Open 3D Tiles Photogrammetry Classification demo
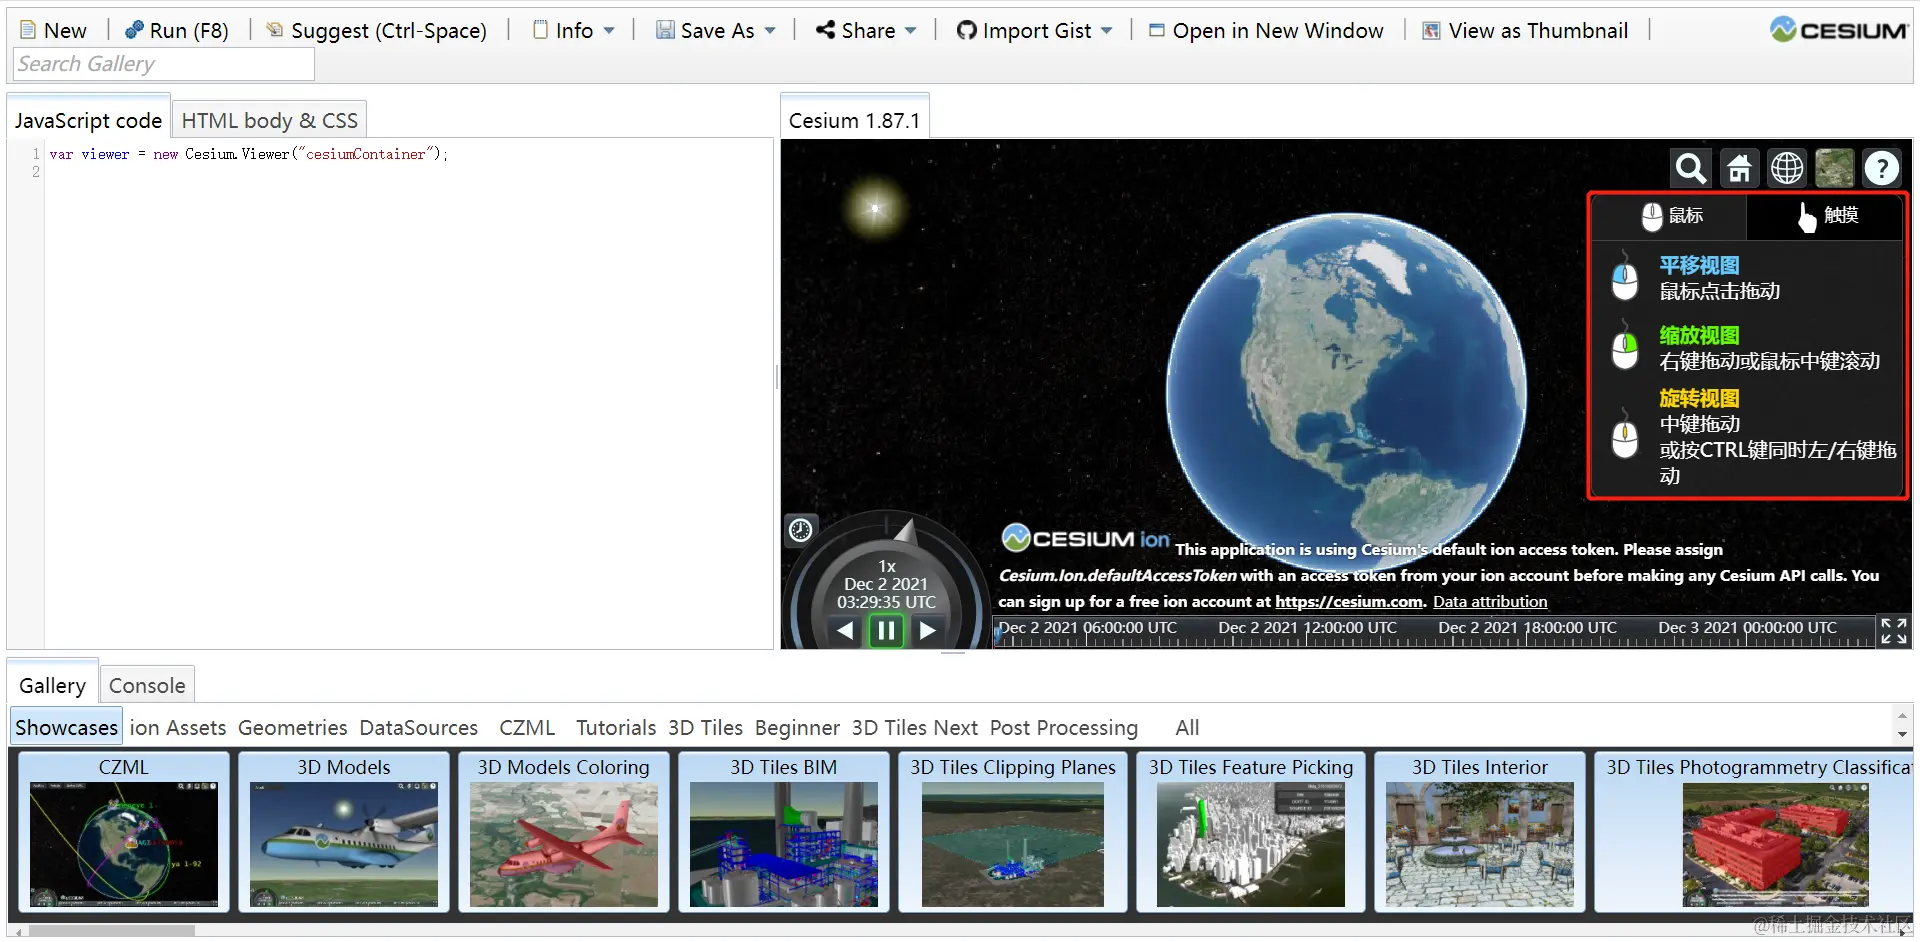Image resolution: width=1920 pixels, height=942 pixels. point(1754,832)
